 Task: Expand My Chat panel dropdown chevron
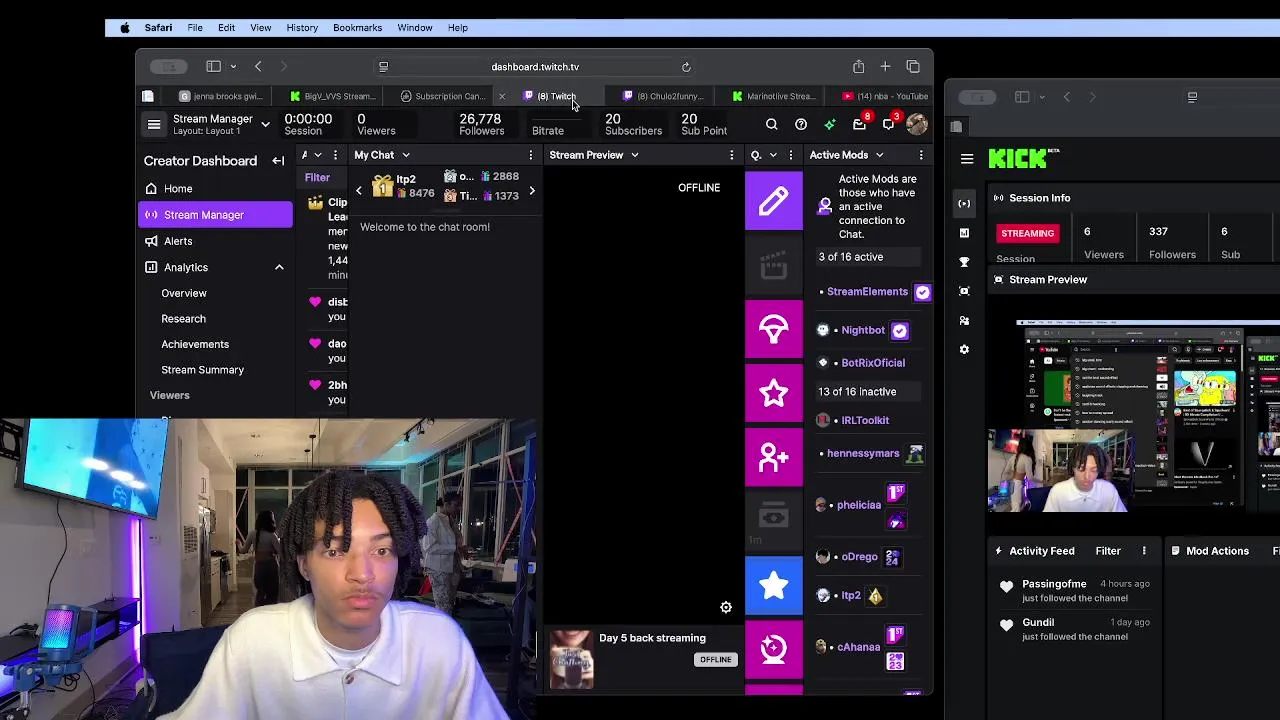(405, 155)
